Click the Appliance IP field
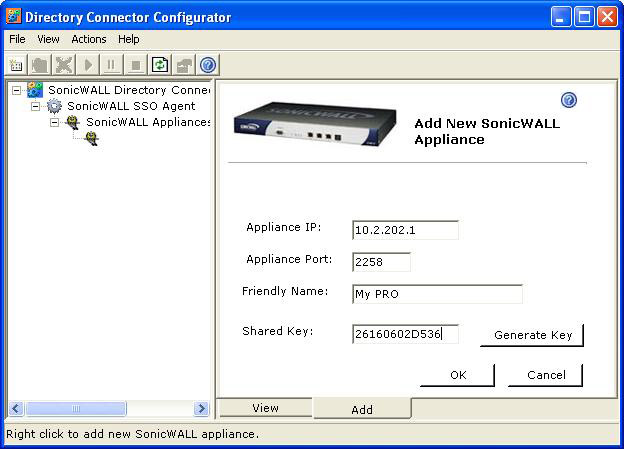The width and height of the screenshot is (624, 449). tap(405, 230)
